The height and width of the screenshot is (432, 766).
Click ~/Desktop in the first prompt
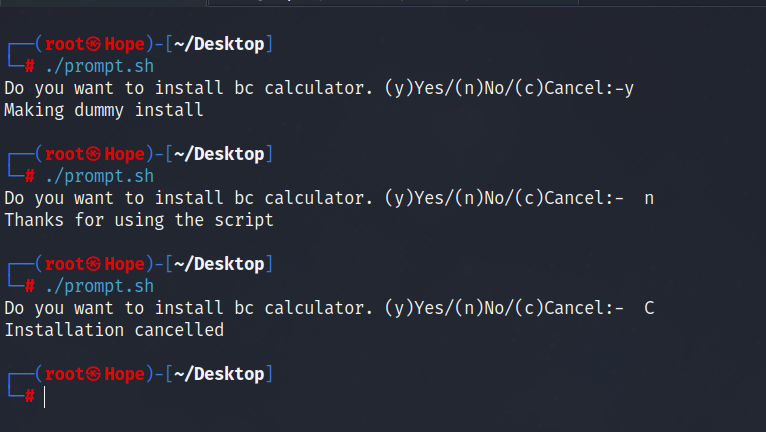(x=219, y=45)
